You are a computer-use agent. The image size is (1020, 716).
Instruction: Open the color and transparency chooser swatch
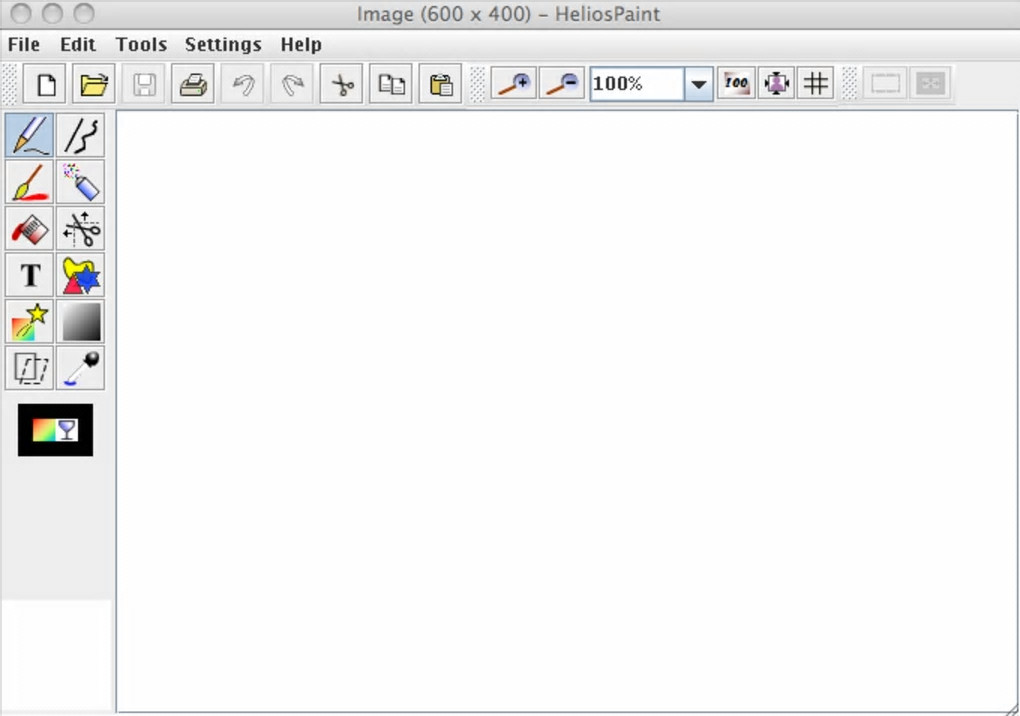(x=55, y=430)
